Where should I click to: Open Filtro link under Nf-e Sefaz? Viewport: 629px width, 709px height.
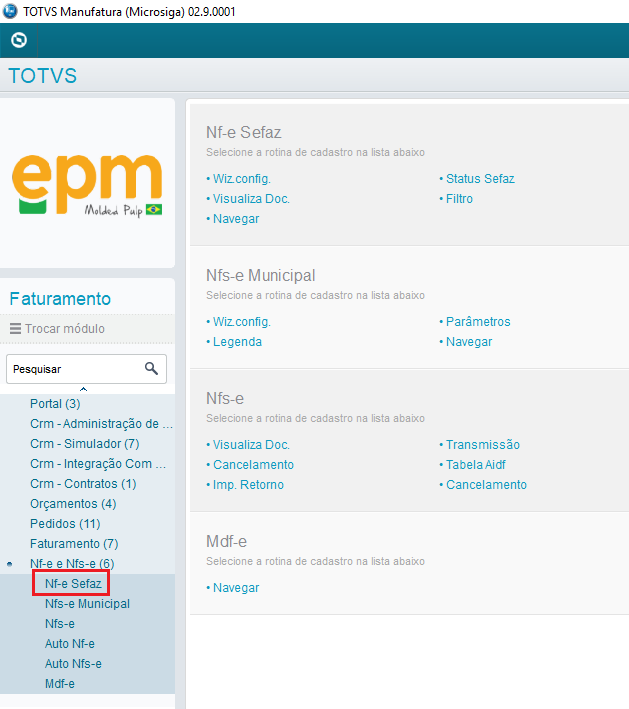[459, 199]
